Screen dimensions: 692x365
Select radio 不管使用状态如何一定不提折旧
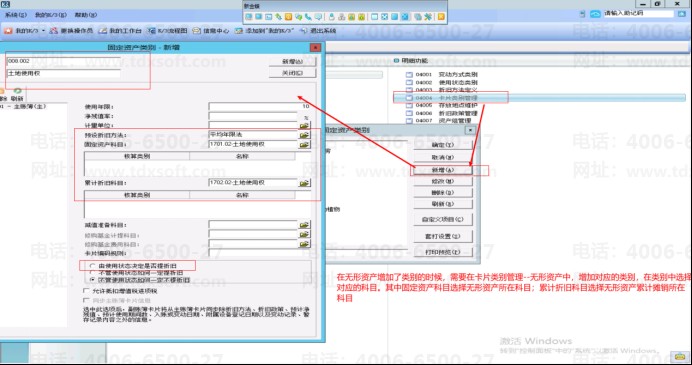[x=92, y=280]
